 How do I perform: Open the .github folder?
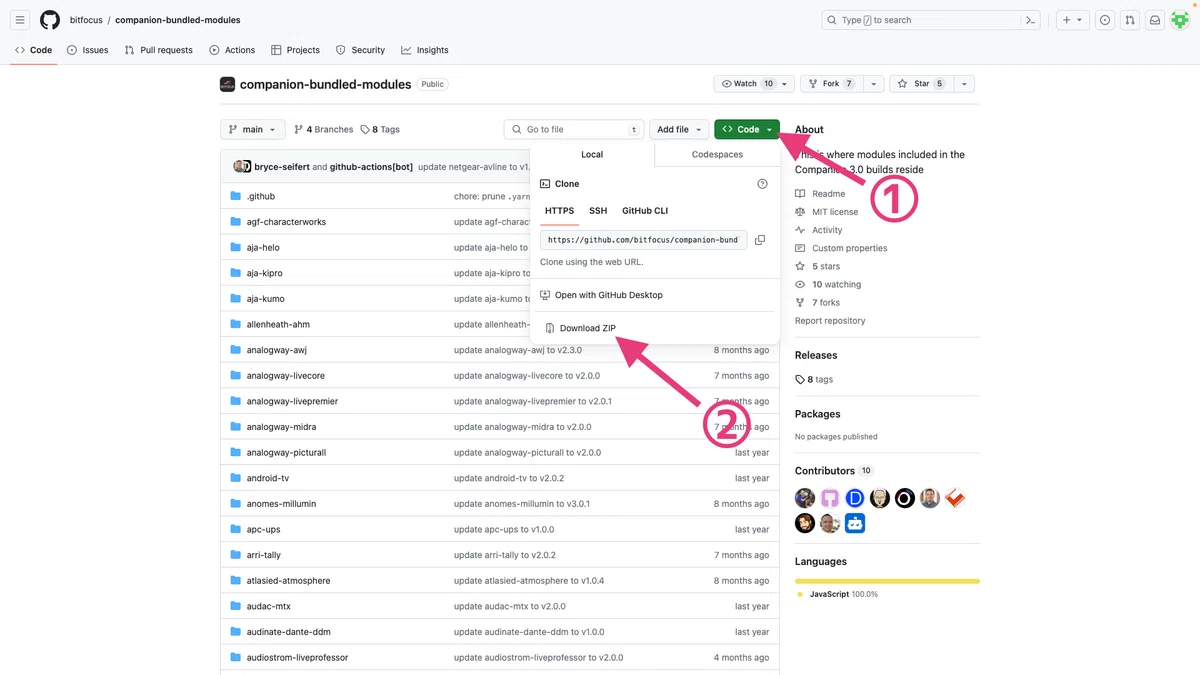[x=261, y=196]
